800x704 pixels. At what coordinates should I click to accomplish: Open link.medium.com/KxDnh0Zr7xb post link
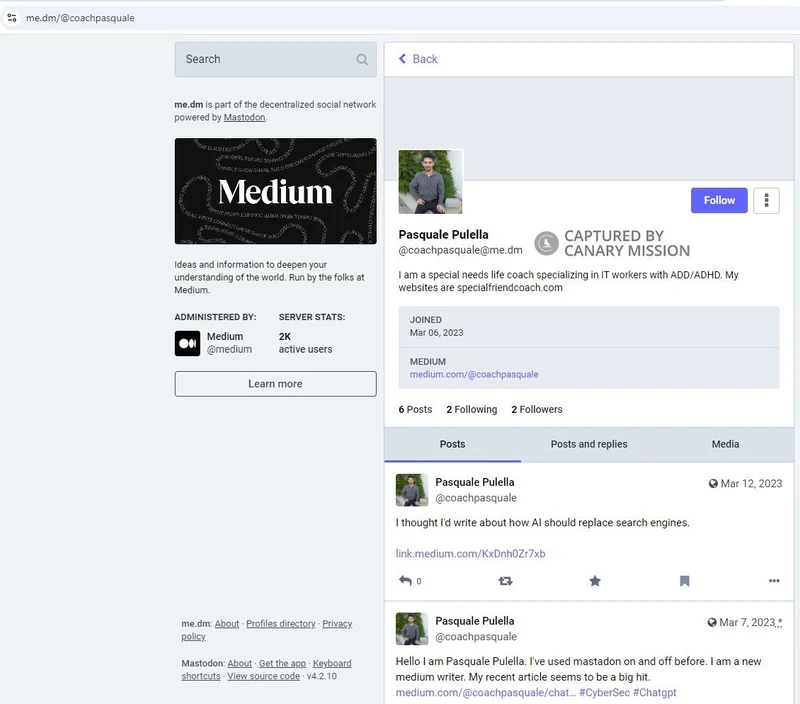(x=470, y=553)
